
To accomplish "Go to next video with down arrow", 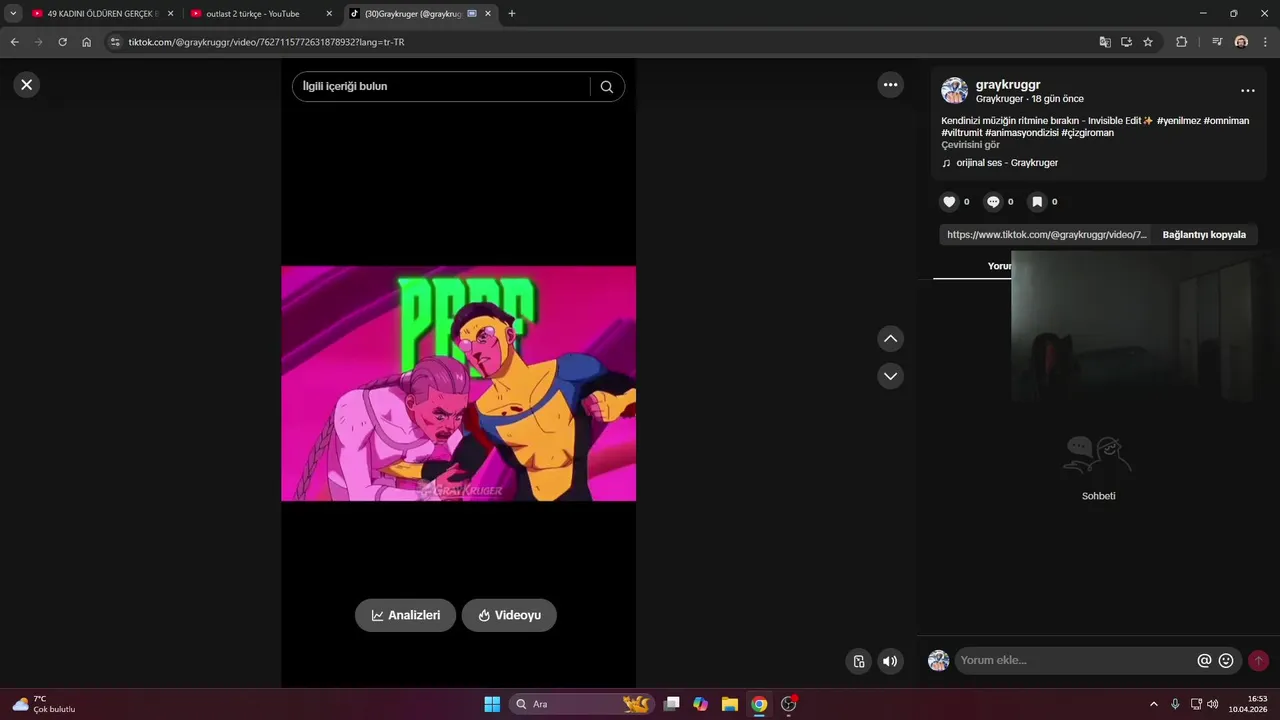I will tap(891, 376).
